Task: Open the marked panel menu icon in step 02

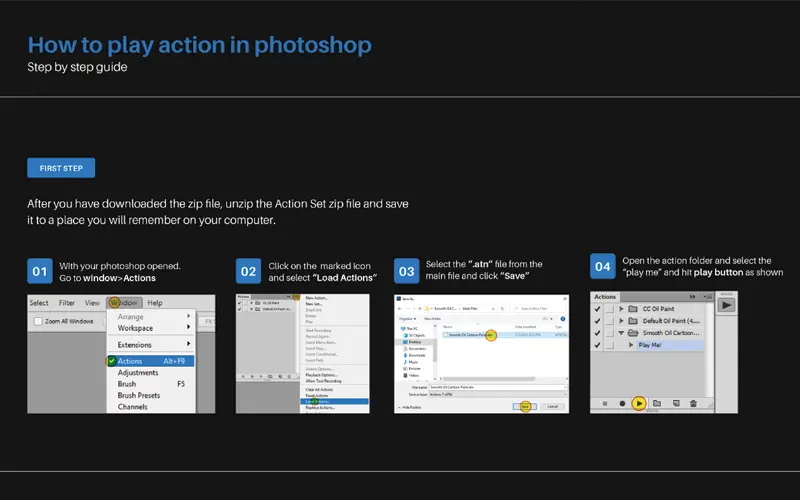Action: coord(296,297)
